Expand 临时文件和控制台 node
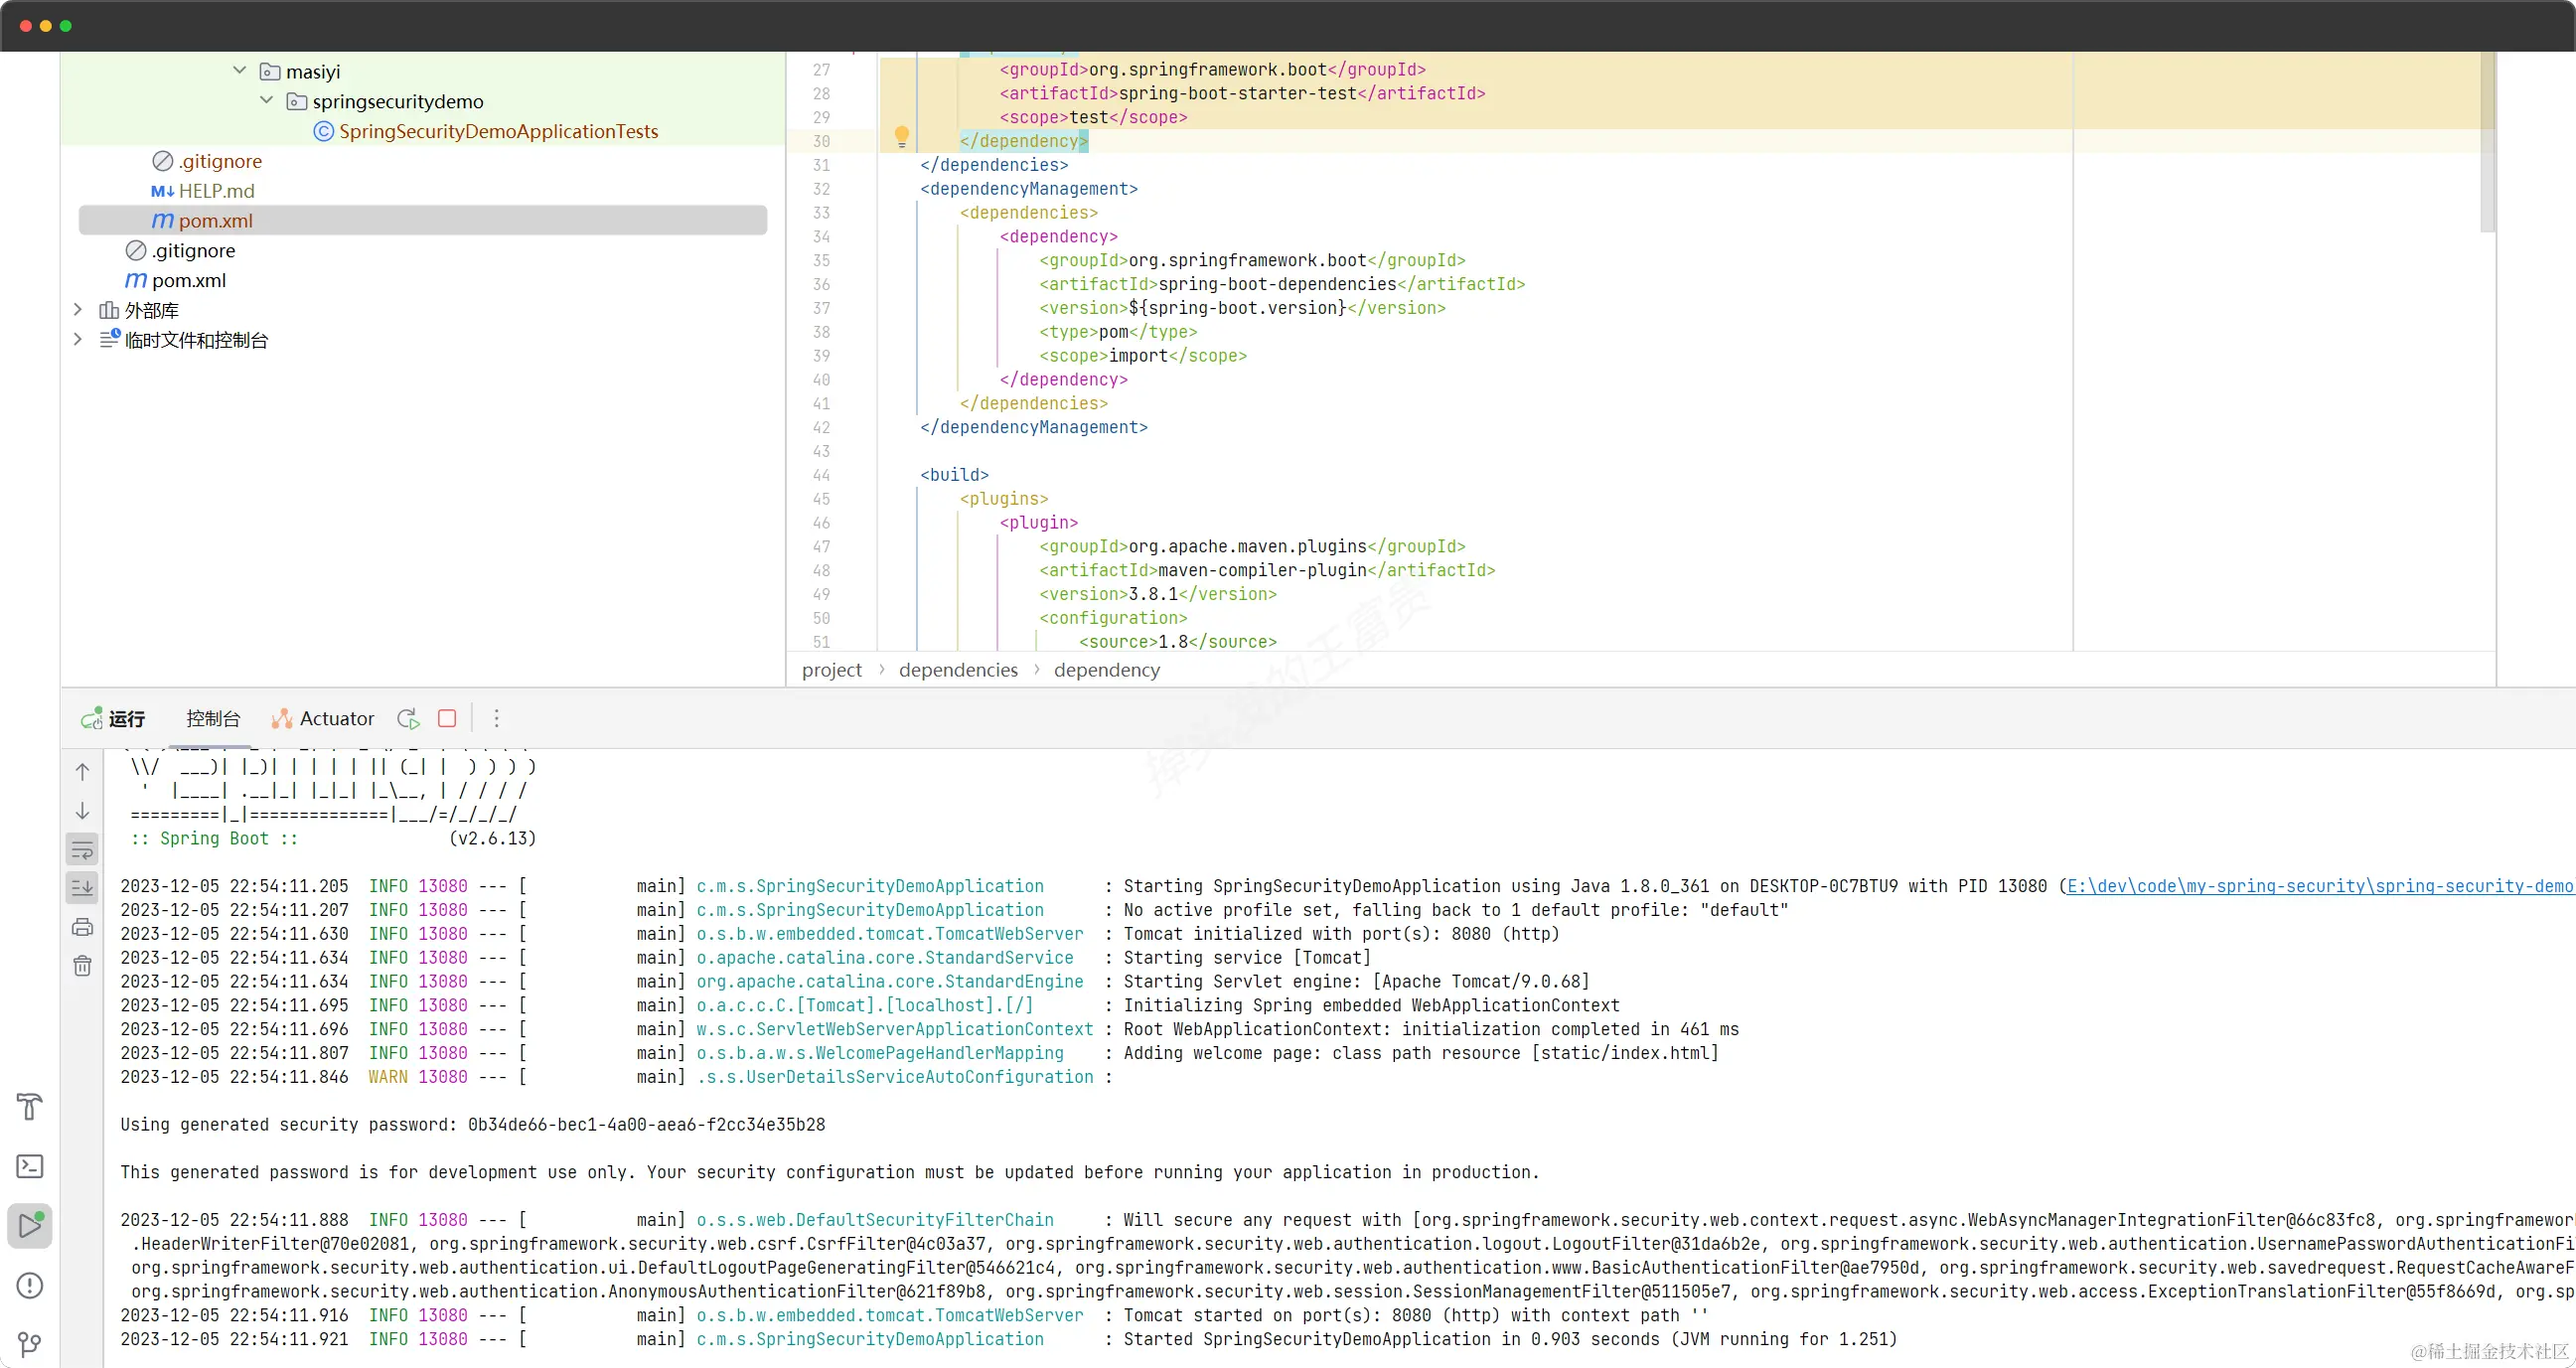This screenshot has height=1368, width=2576. click(78, 339)
